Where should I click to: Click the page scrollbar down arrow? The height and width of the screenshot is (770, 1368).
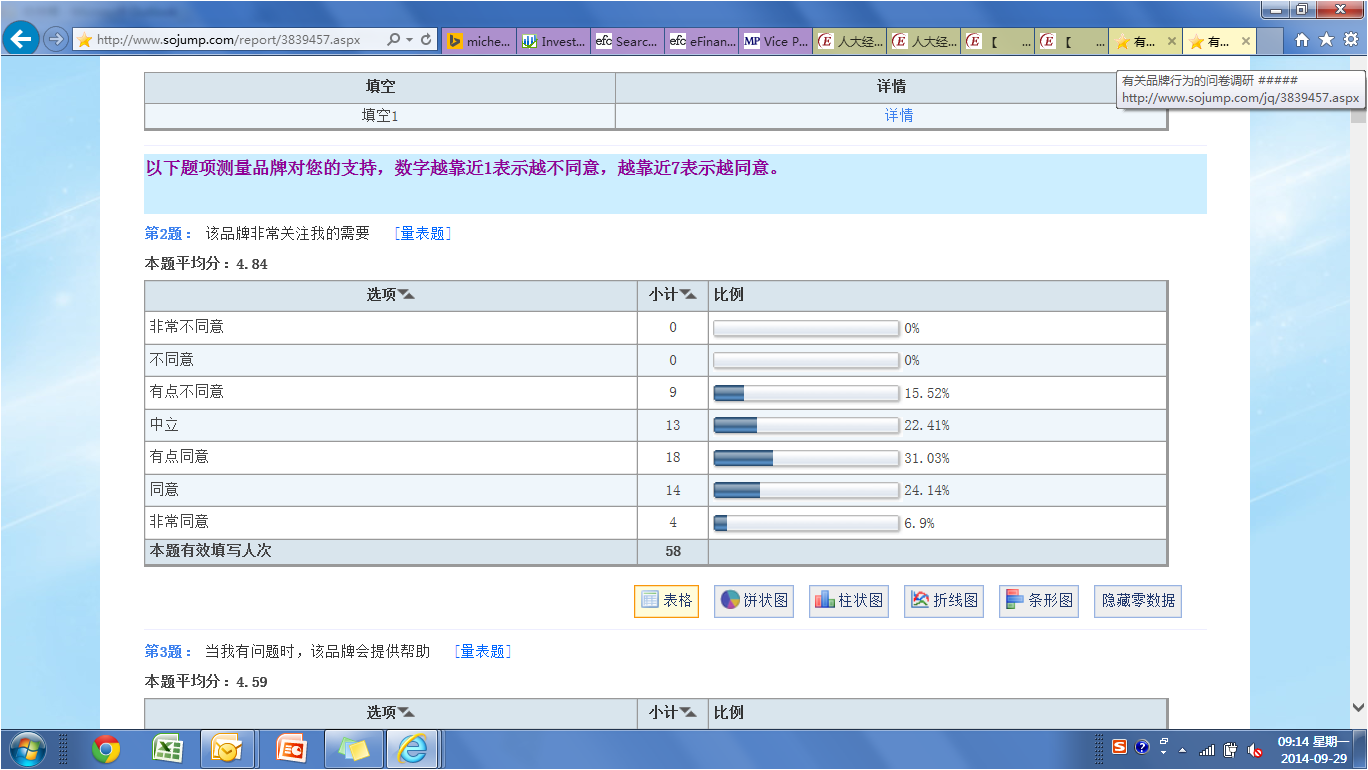tap(1359, 706)
